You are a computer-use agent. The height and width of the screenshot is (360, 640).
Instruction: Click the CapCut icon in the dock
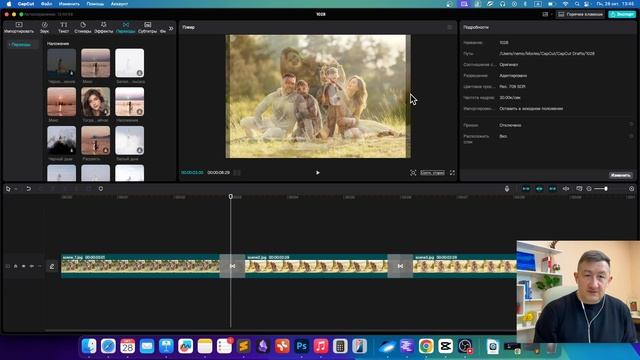coord(445,346)
